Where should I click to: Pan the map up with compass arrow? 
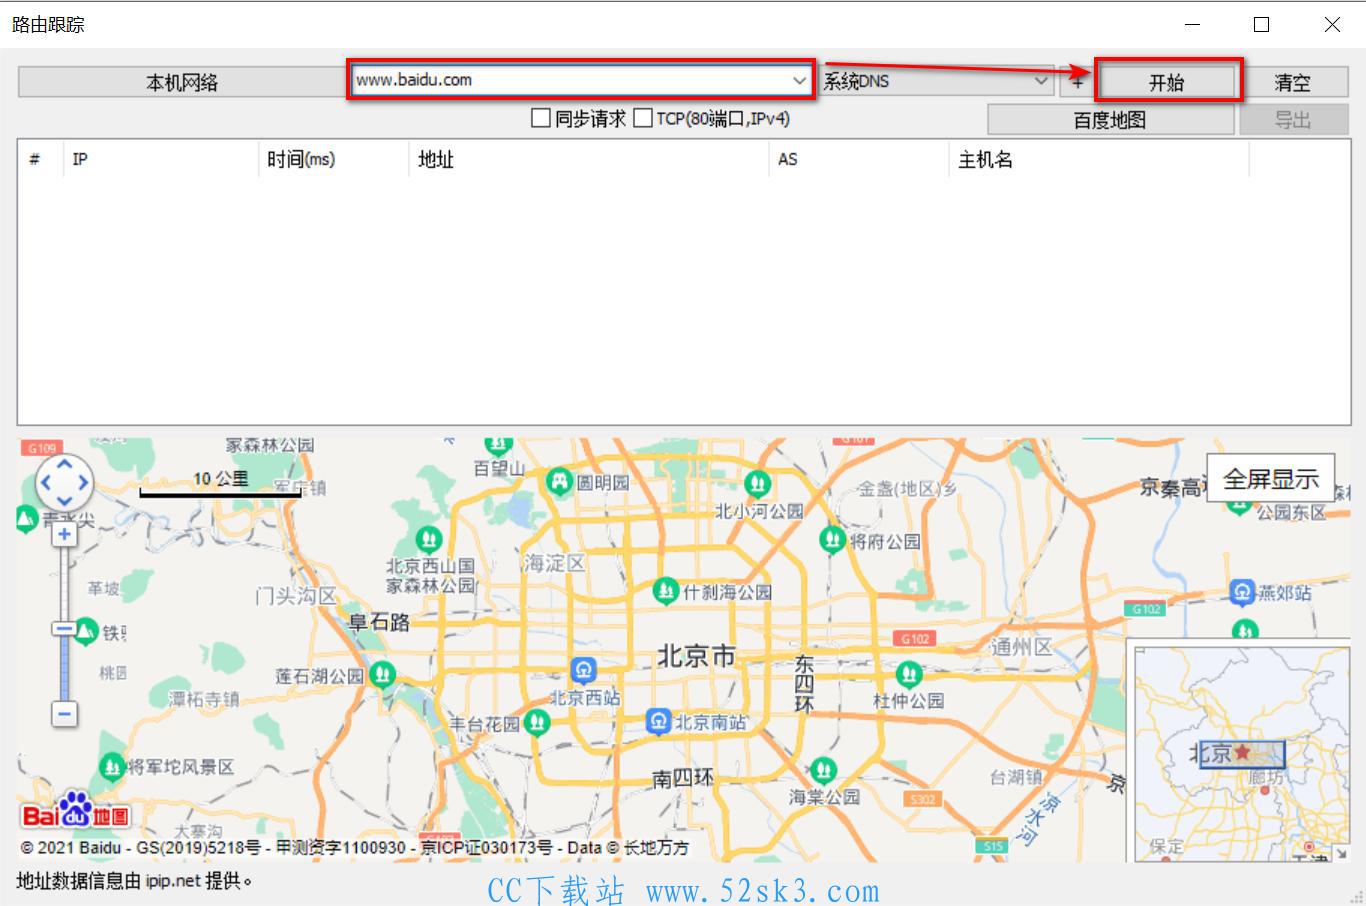click(65, 463)
